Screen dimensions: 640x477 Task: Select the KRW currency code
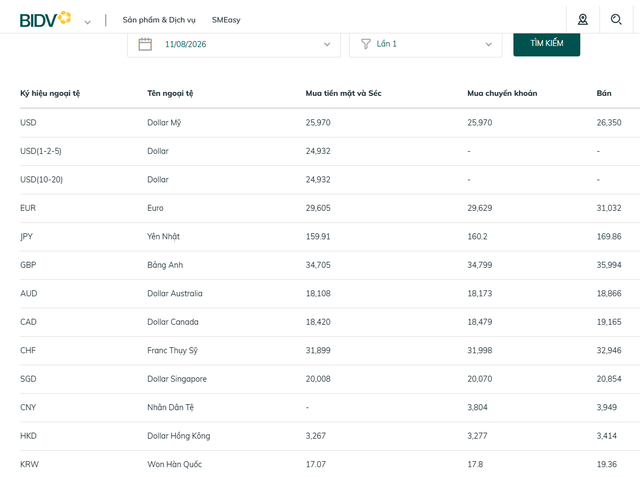pyautogui.click(x=29, y=464)
